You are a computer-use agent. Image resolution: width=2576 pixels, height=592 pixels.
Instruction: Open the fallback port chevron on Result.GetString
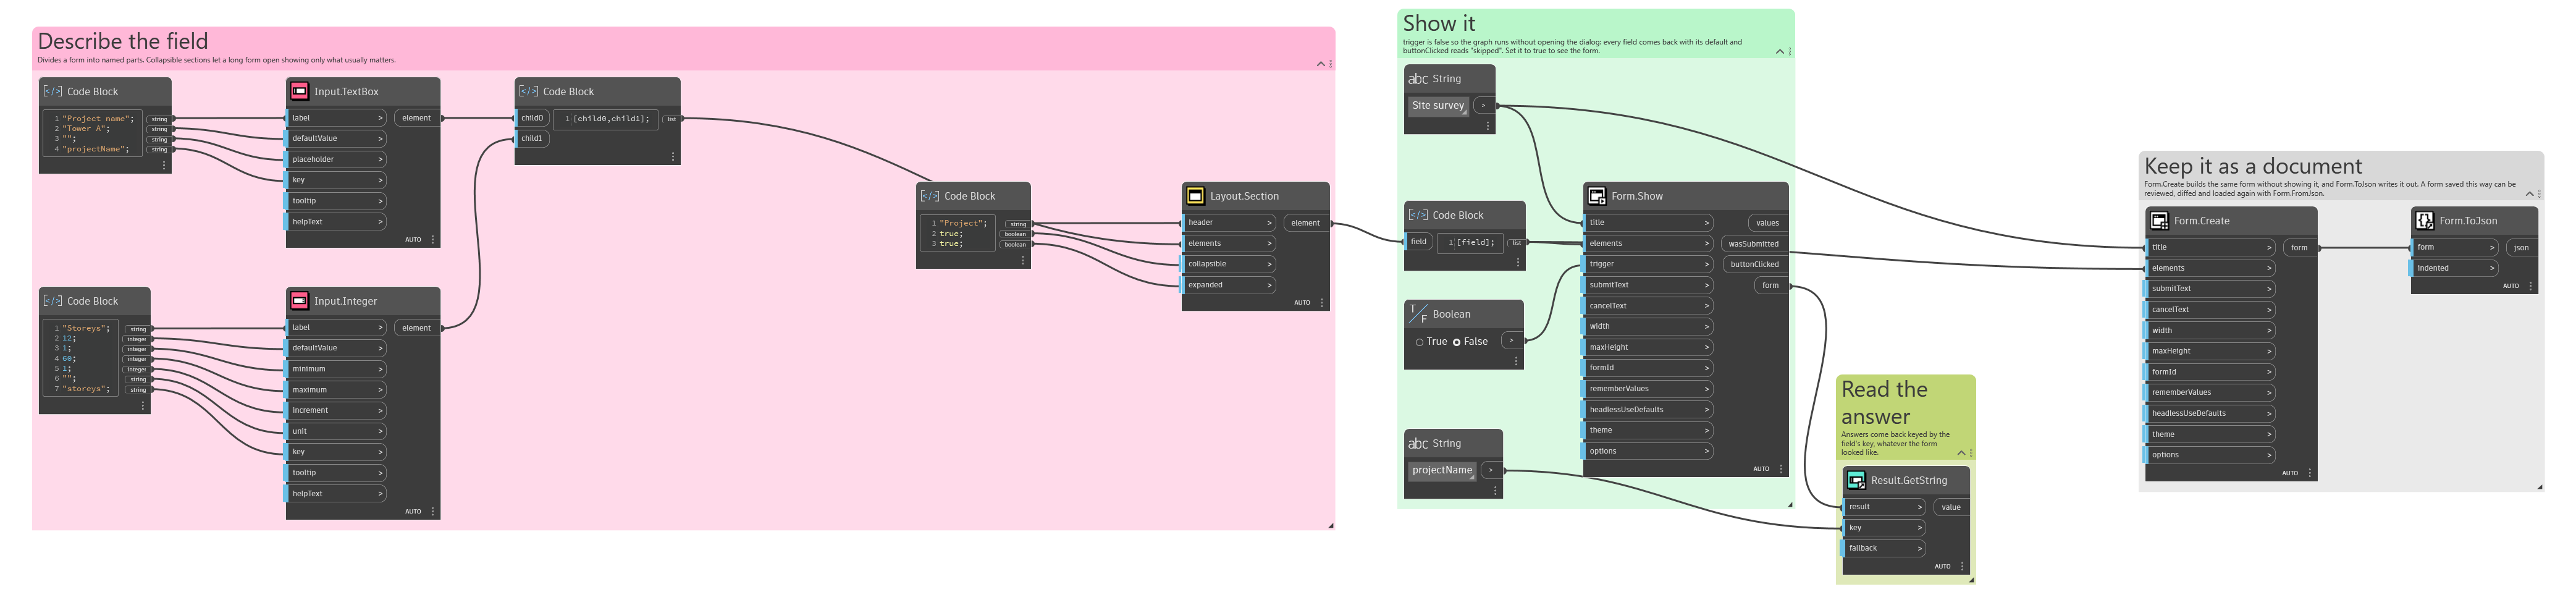click(1920, 548)
